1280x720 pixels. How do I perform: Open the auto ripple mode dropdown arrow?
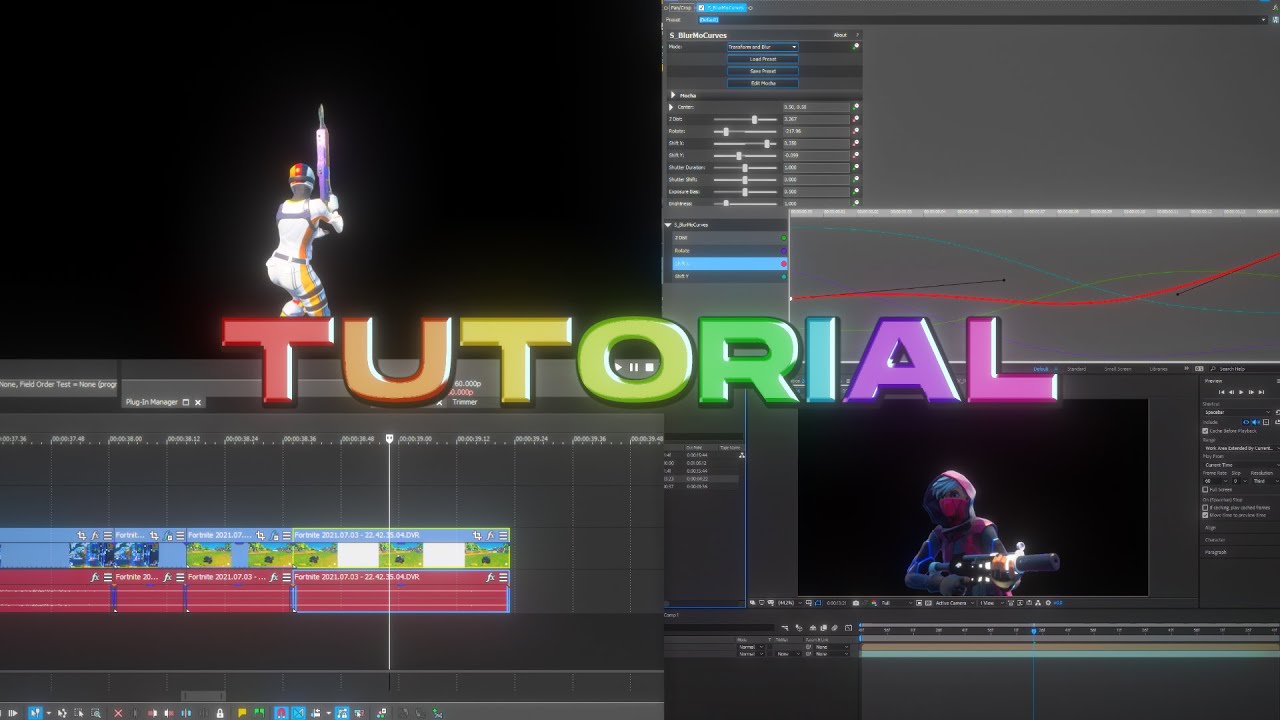(328, 713)
